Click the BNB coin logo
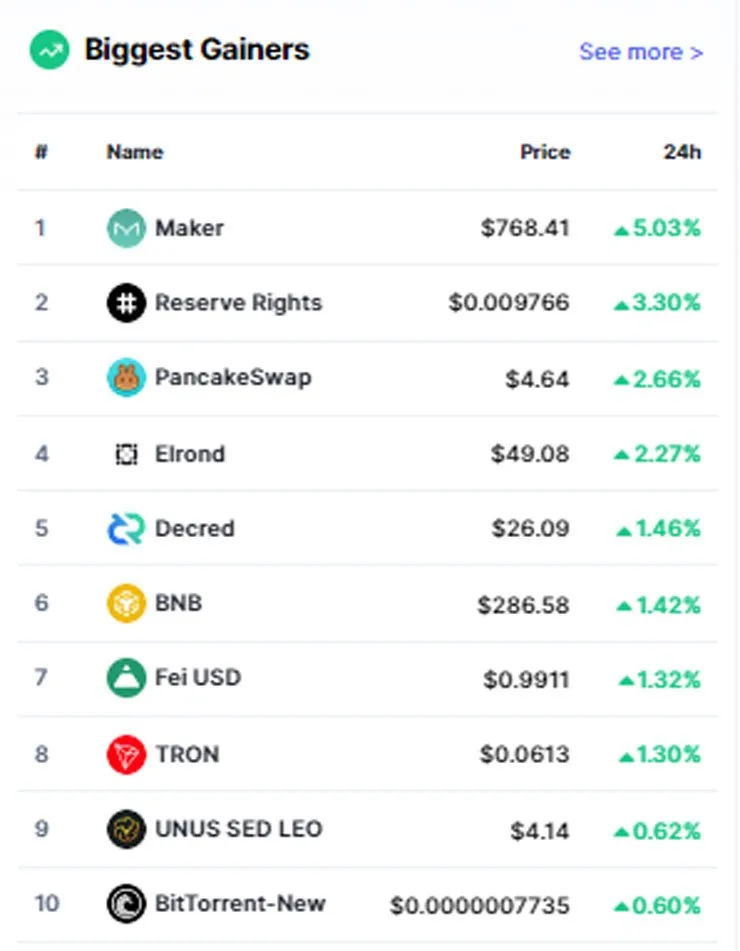The image size is (740, 951). [126, 603]
